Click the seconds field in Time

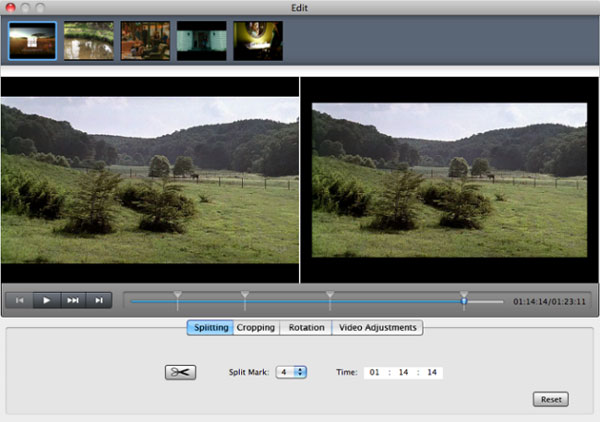(x=432, y=372)
